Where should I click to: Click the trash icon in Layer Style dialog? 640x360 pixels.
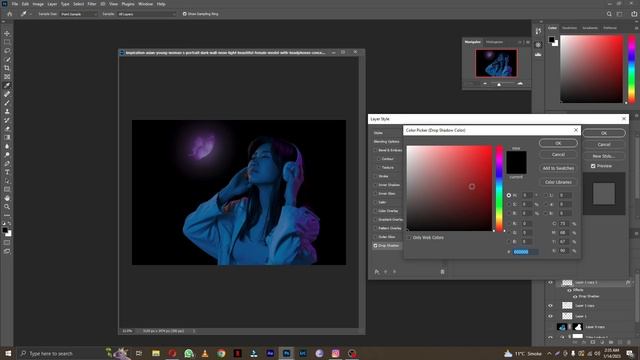442,272
